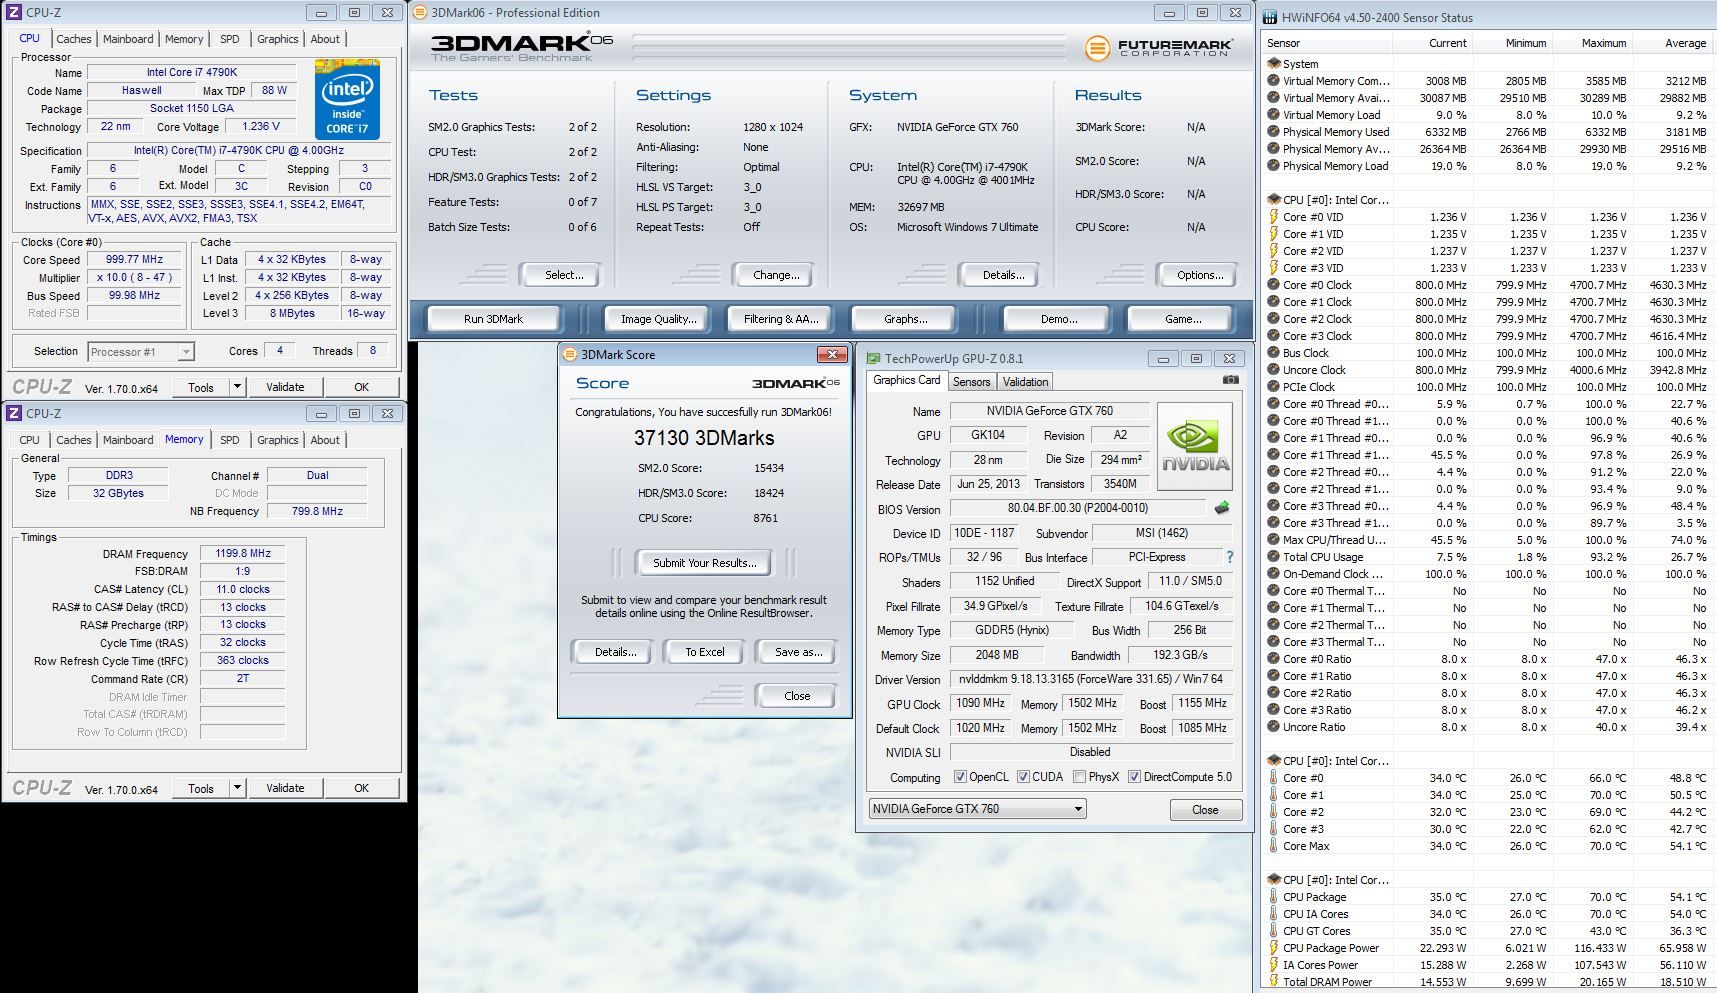Click the Core #0 VID voltage icon
The width and height of the screenshot is (1717, 993).
[1273, 217]
